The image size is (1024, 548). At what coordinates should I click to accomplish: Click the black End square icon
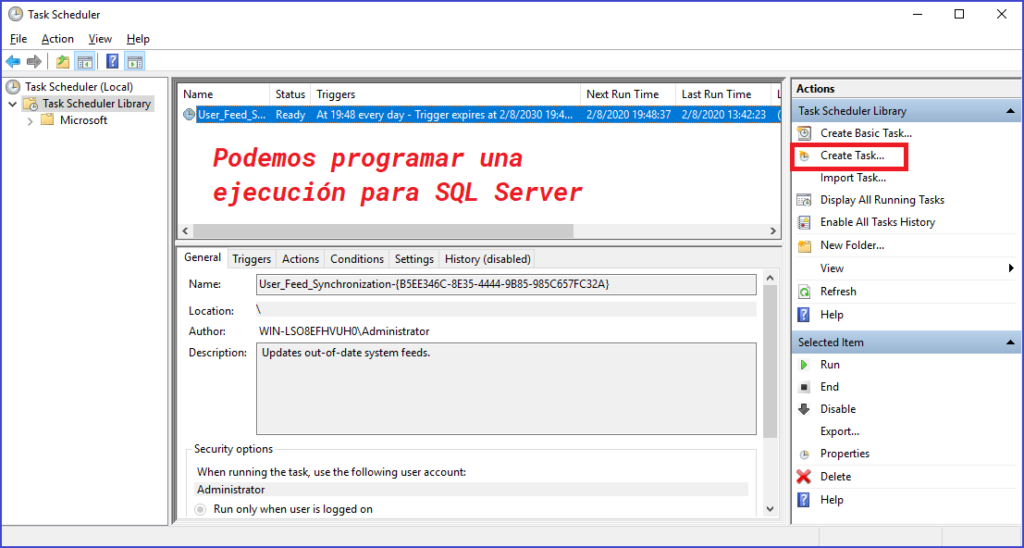[805, 387]
